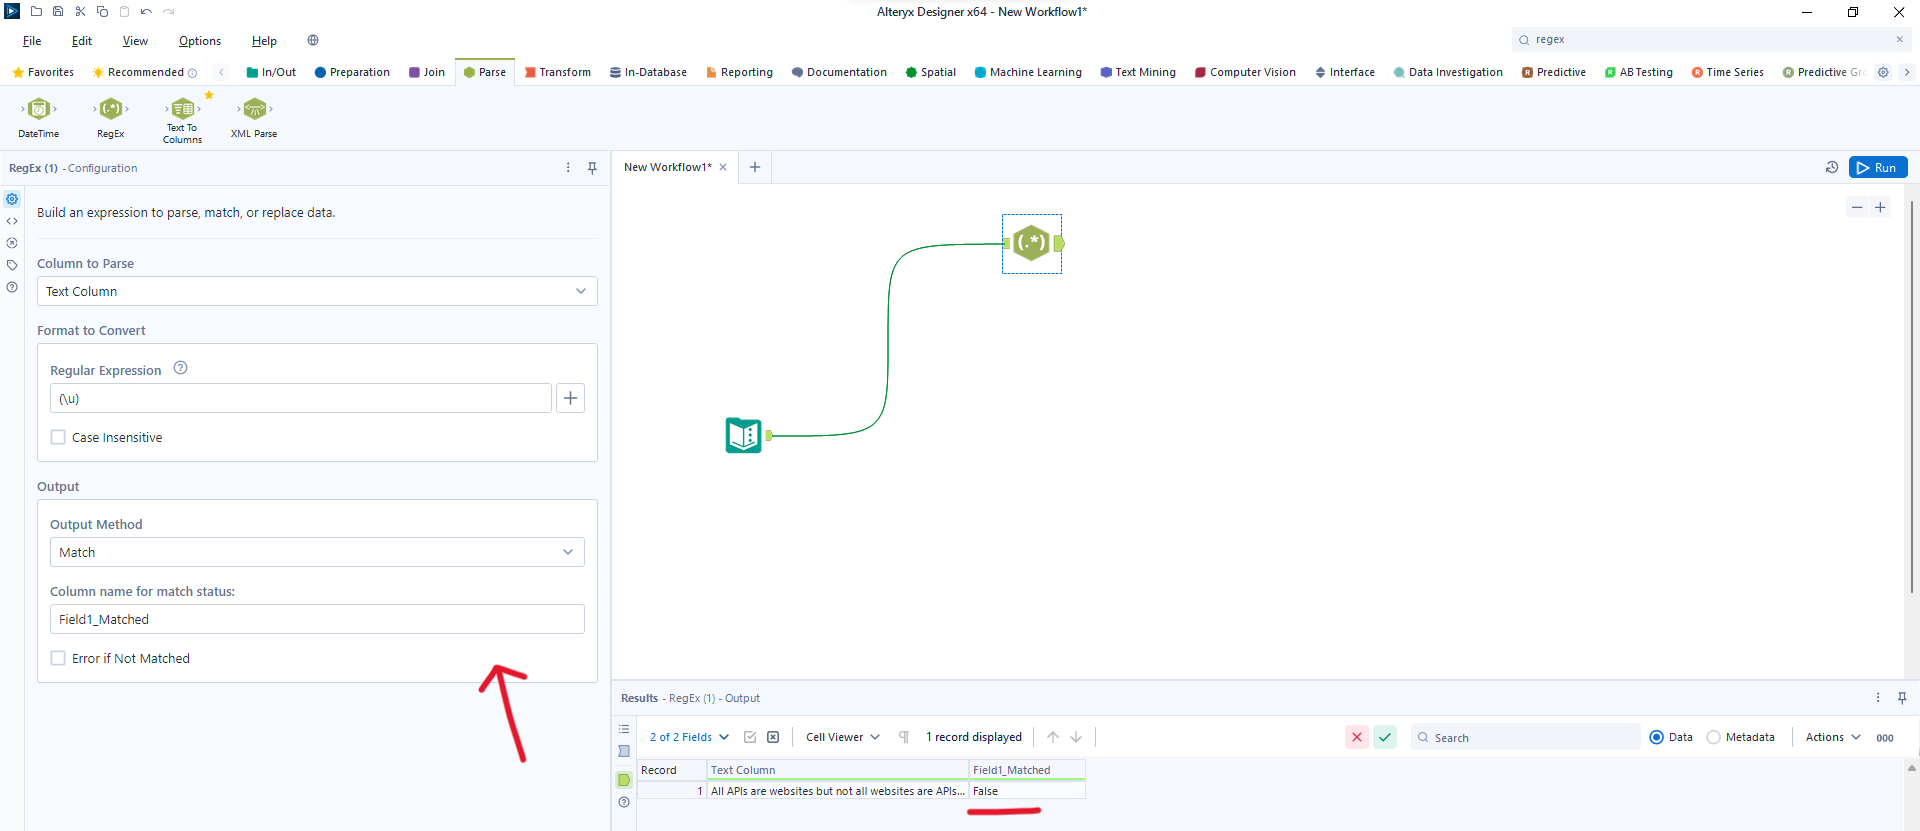This screenshot has width=1920, height=831.
Task: Select the RegEx tool in the palette
Action: coord(111,118)
